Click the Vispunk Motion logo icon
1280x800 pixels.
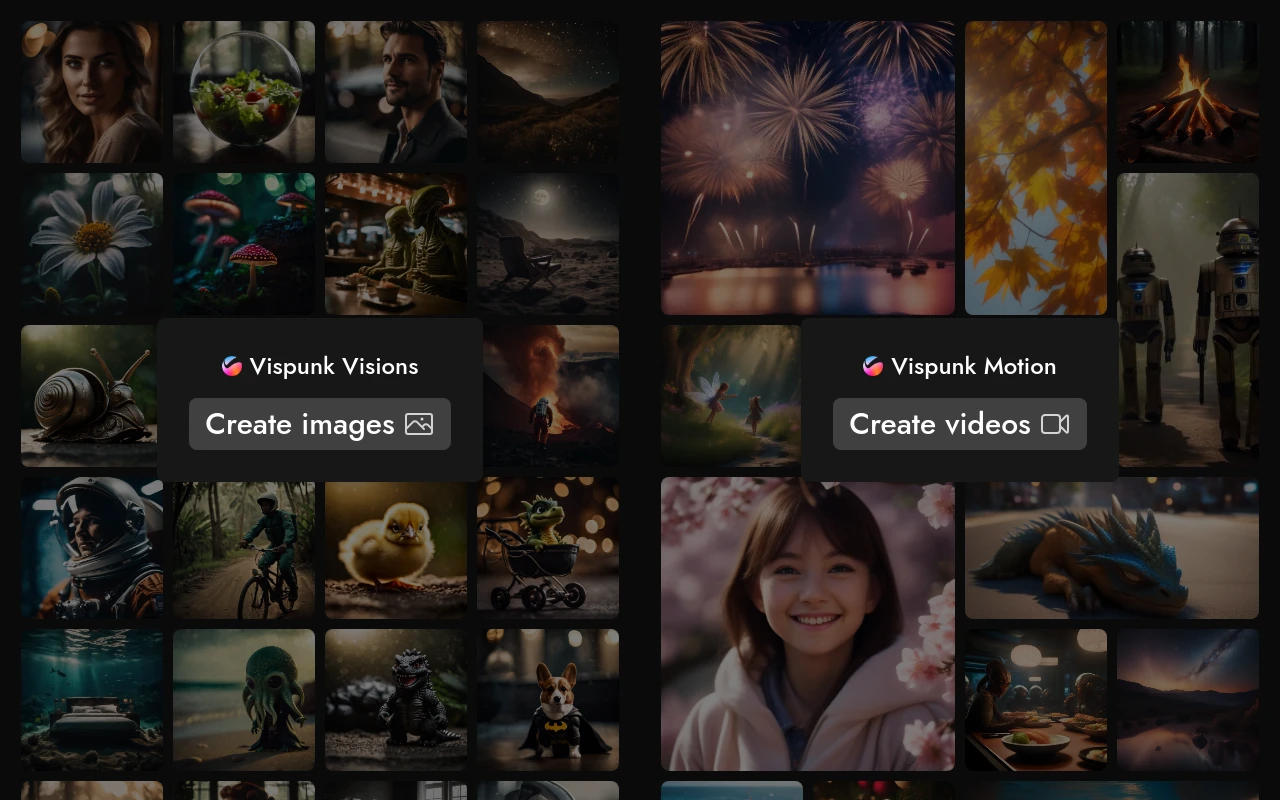tap(873, 366)
